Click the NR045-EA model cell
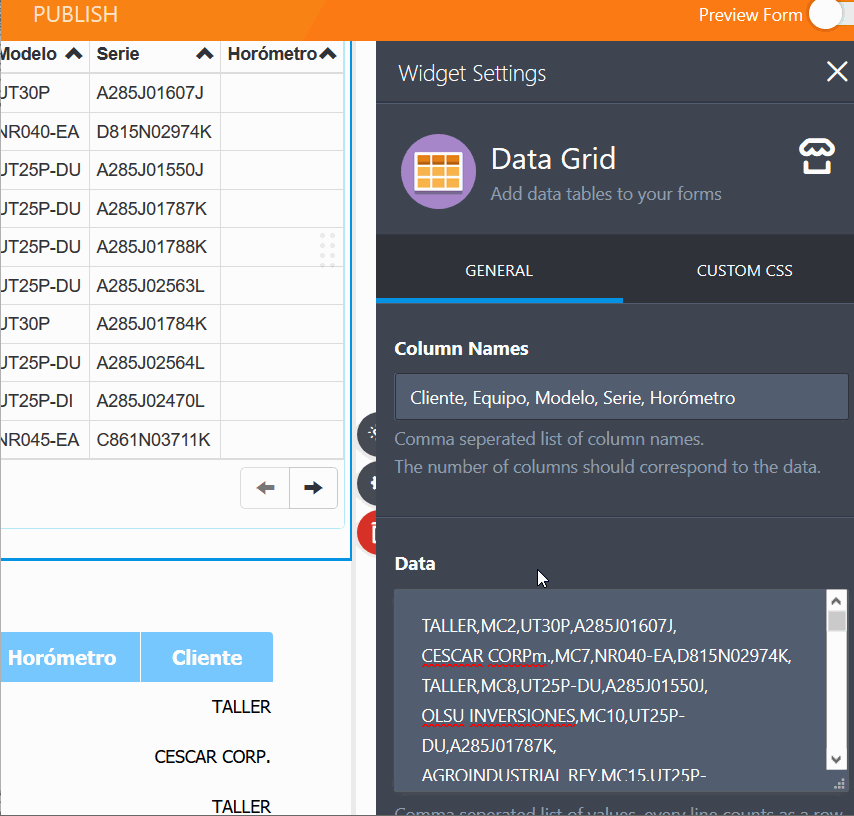Screen dimensions: 854x816 (x=44, y=440)
